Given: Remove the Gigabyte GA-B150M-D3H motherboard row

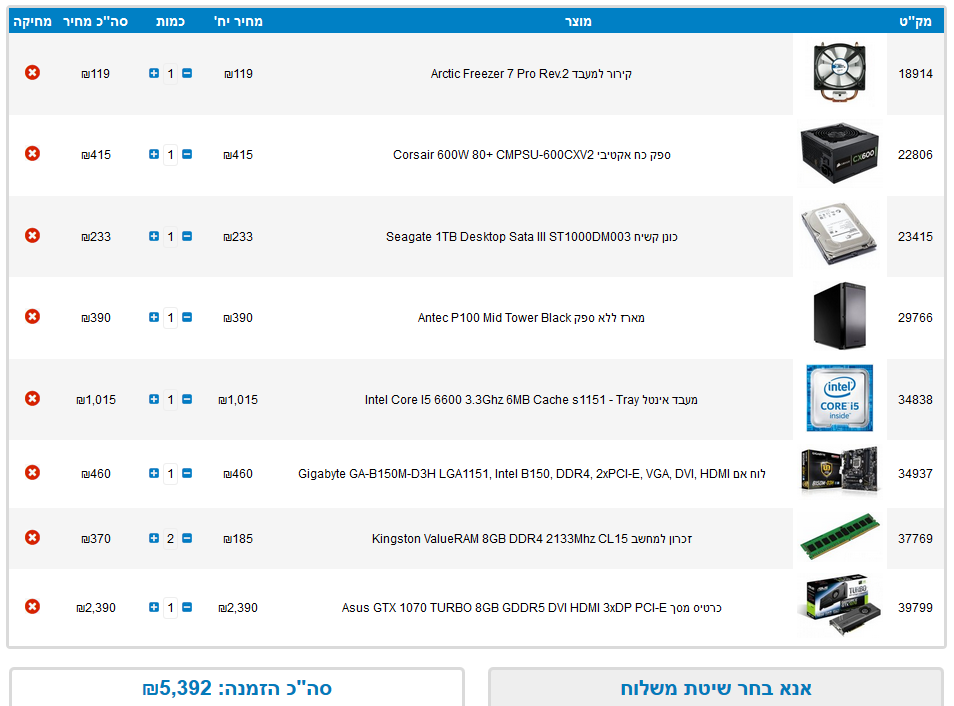Looking at the screenshot, I should 32,472.
